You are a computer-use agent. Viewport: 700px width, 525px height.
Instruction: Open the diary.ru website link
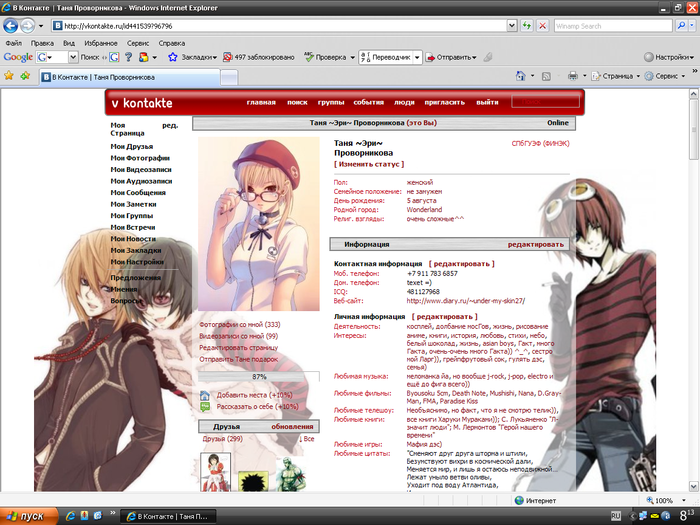coord(466,301)
